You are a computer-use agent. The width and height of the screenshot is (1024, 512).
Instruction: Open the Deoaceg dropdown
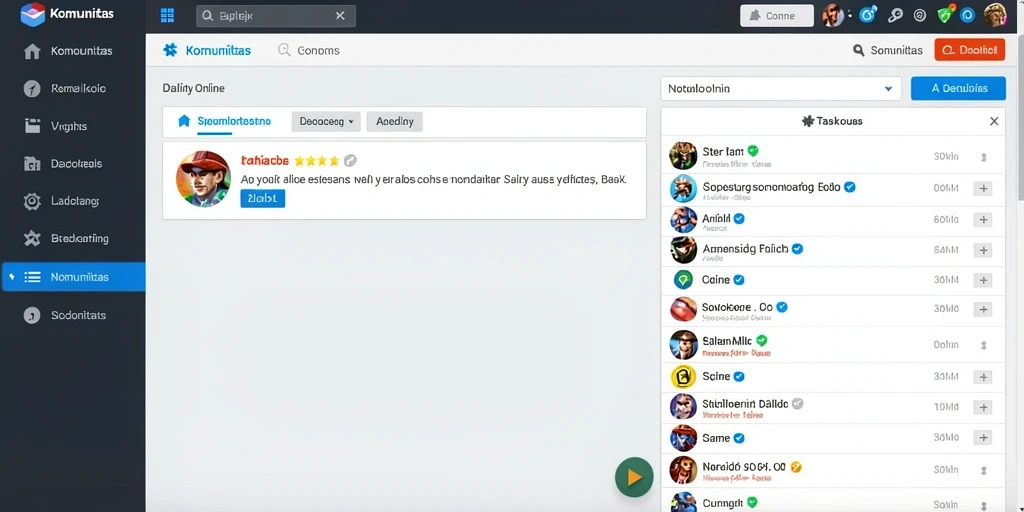coord(325,121)
